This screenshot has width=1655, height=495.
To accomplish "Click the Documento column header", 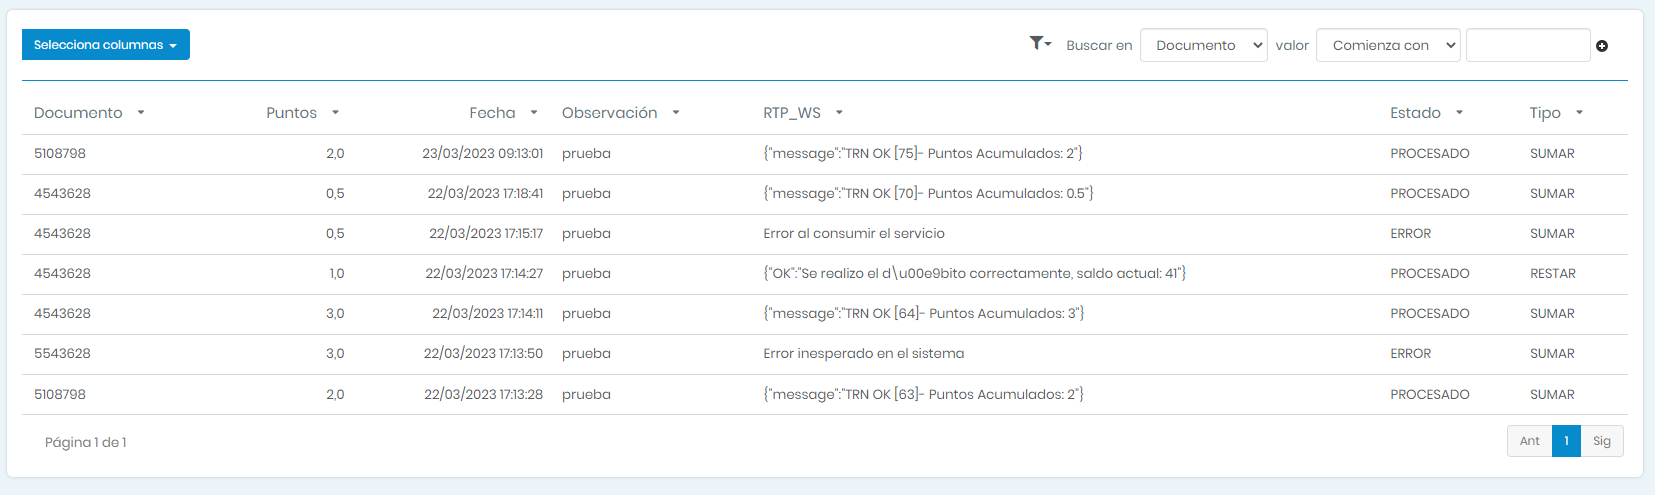I will (x=78, y=113).
